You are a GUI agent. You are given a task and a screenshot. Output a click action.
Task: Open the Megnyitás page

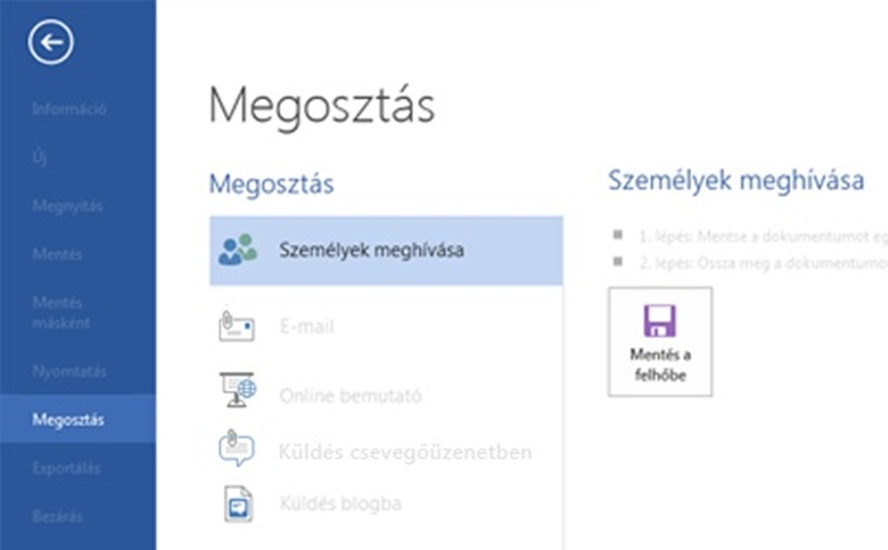click(x=68, y=206)
